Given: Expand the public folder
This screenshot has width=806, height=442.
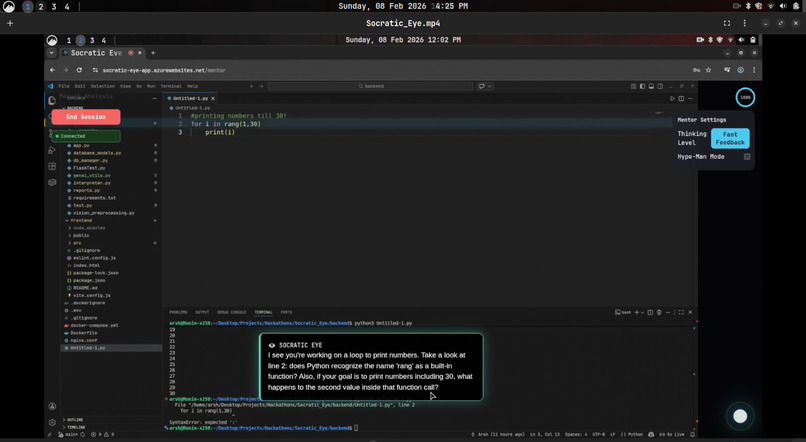Looking at the screenshot, I should [x=81, y=235].
